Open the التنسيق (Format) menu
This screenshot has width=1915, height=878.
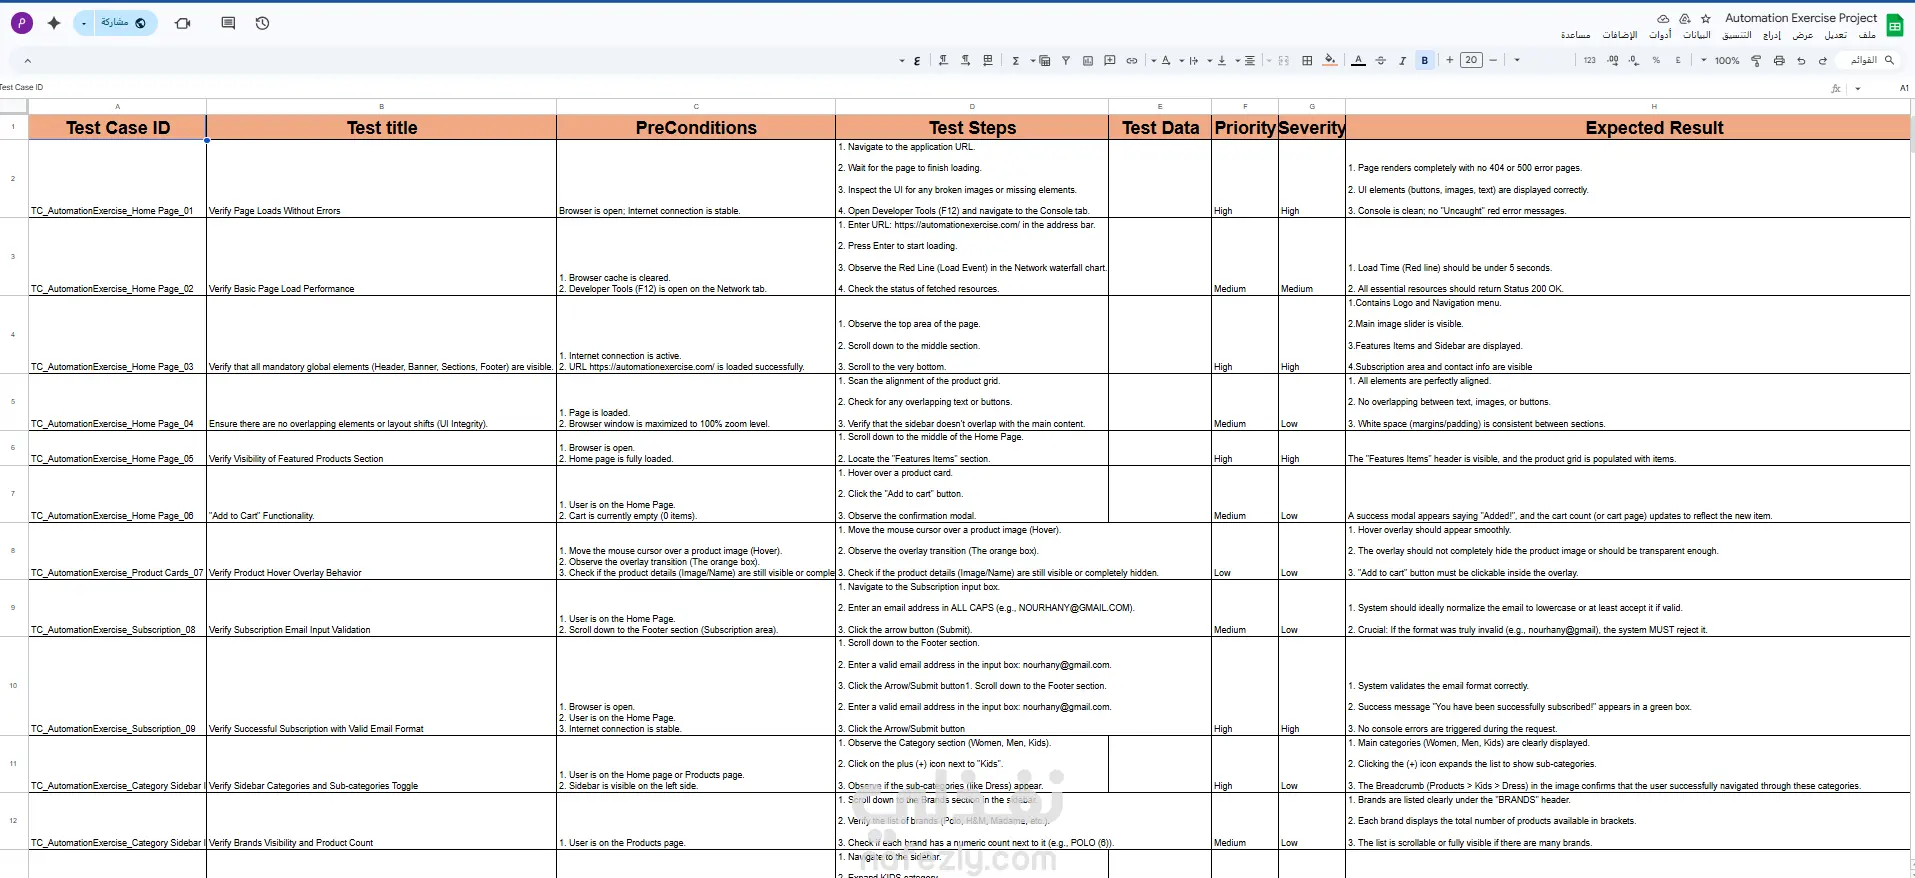click(1737, 35)
